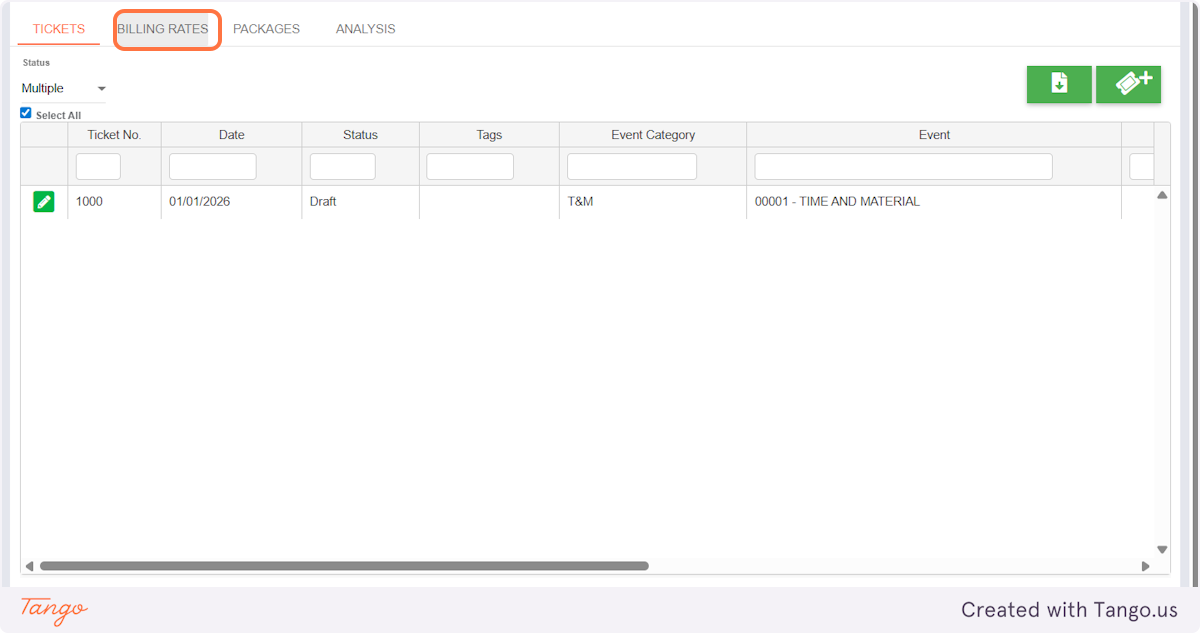
Task: Select the 00001 - TIME AND MATERIAL cell
Action: tap(934, 202)
